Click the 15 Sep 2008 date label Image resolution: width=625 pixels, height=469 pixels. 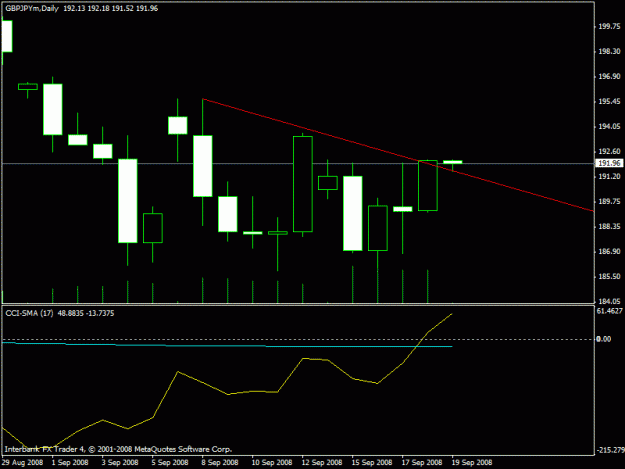click(x=372, y=462)
